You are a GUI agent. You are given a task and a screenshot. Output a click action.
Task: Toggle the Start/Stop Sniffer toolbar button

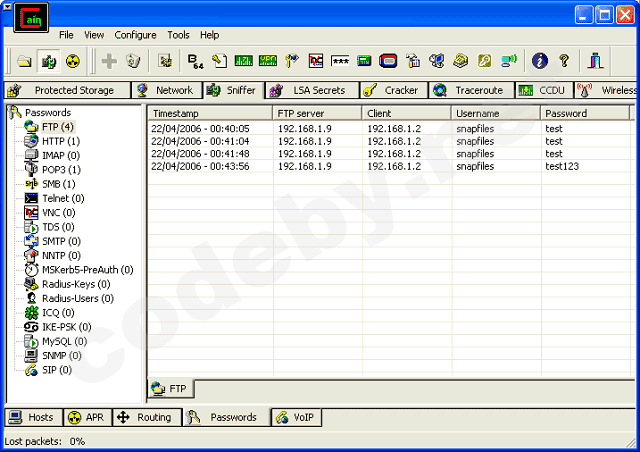[x=48, y=61]
